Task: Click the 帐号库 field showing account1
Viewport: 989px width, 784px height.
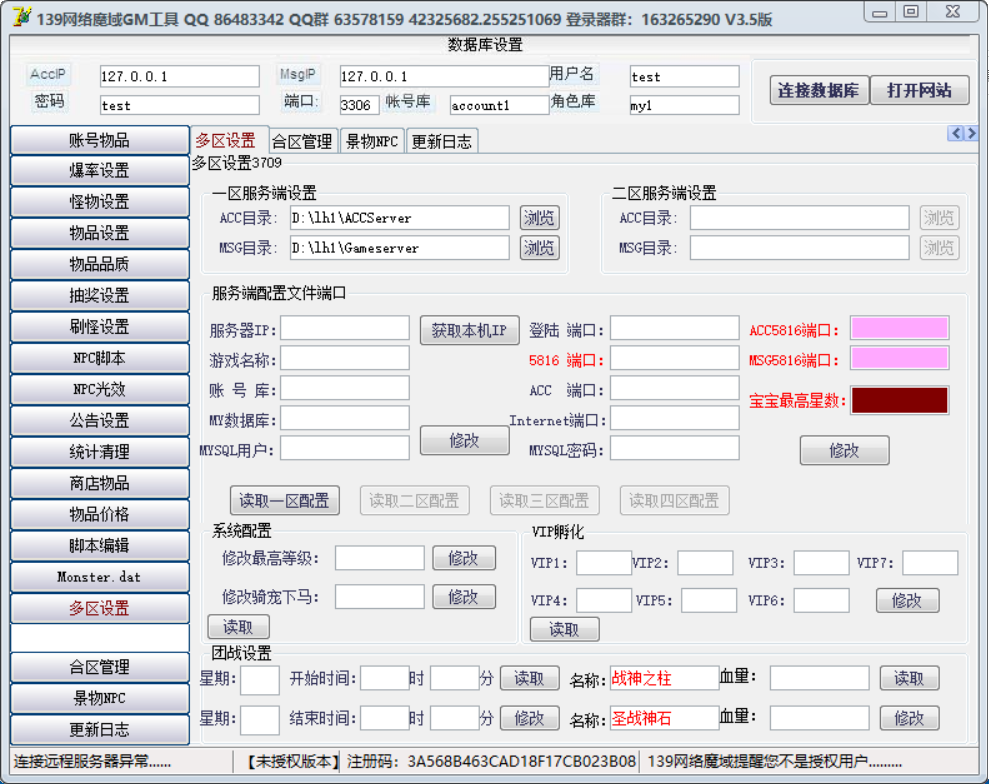Action: pyautogui.click(x=500, y=105)
